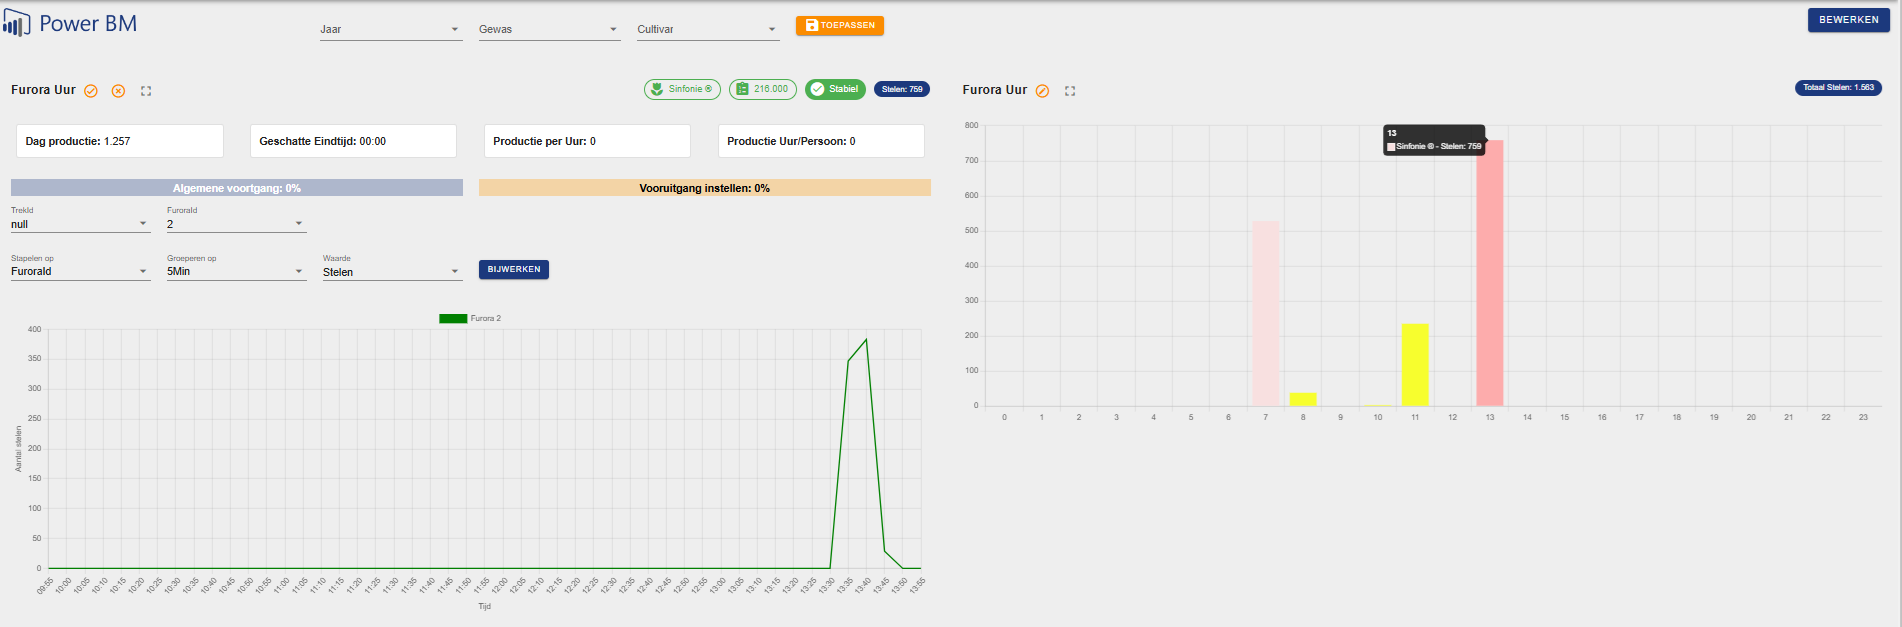This screenshot has height=627, width=1902.
Task: Expand right Furora Uur chart to fullscreen
Action: [1070, 91]
